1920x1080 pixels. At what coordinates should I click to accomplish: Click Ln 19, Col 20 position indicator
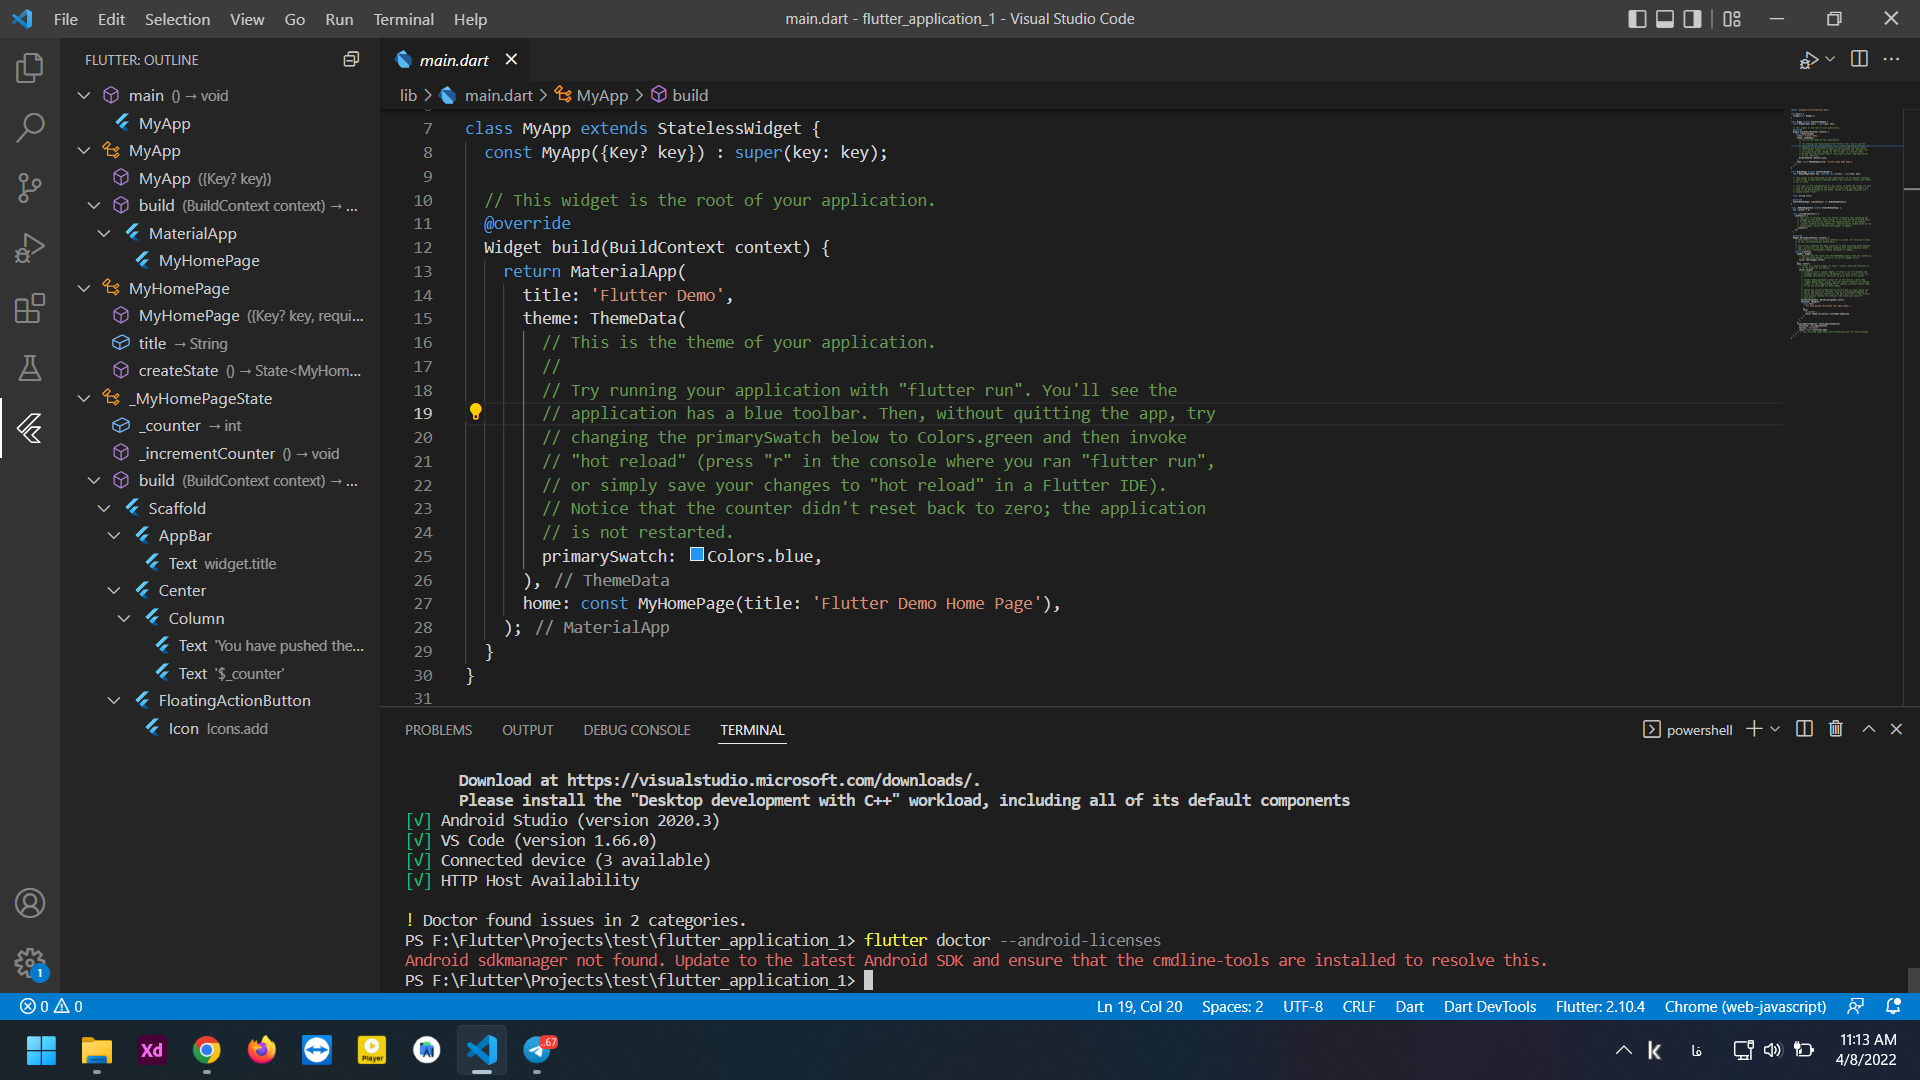tap(1139, 1006)
